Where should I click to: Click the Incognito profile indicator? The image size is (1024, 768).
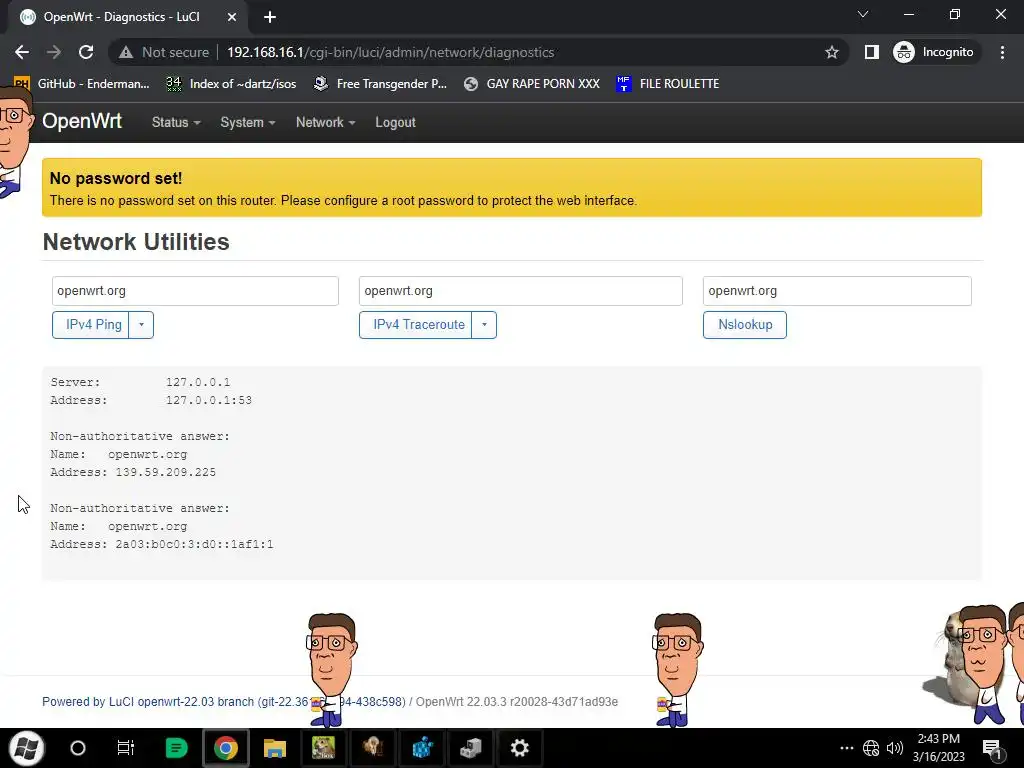pyautogui.click(x=934, y=52)
